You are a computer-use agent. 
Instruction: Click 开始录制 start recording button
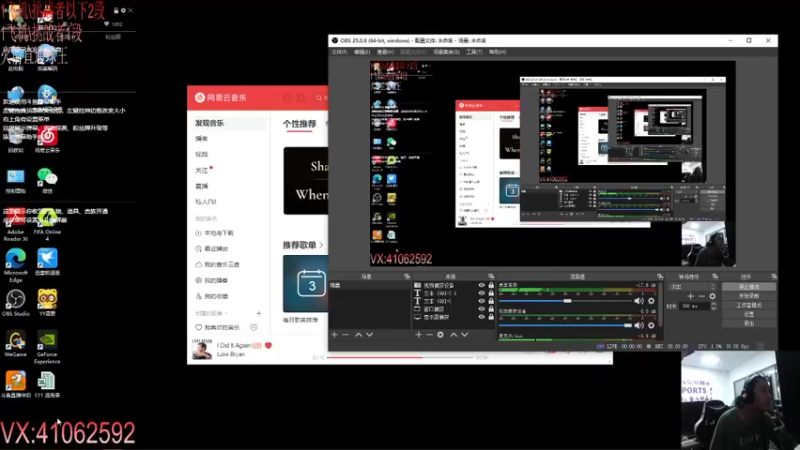coord(749,296)
